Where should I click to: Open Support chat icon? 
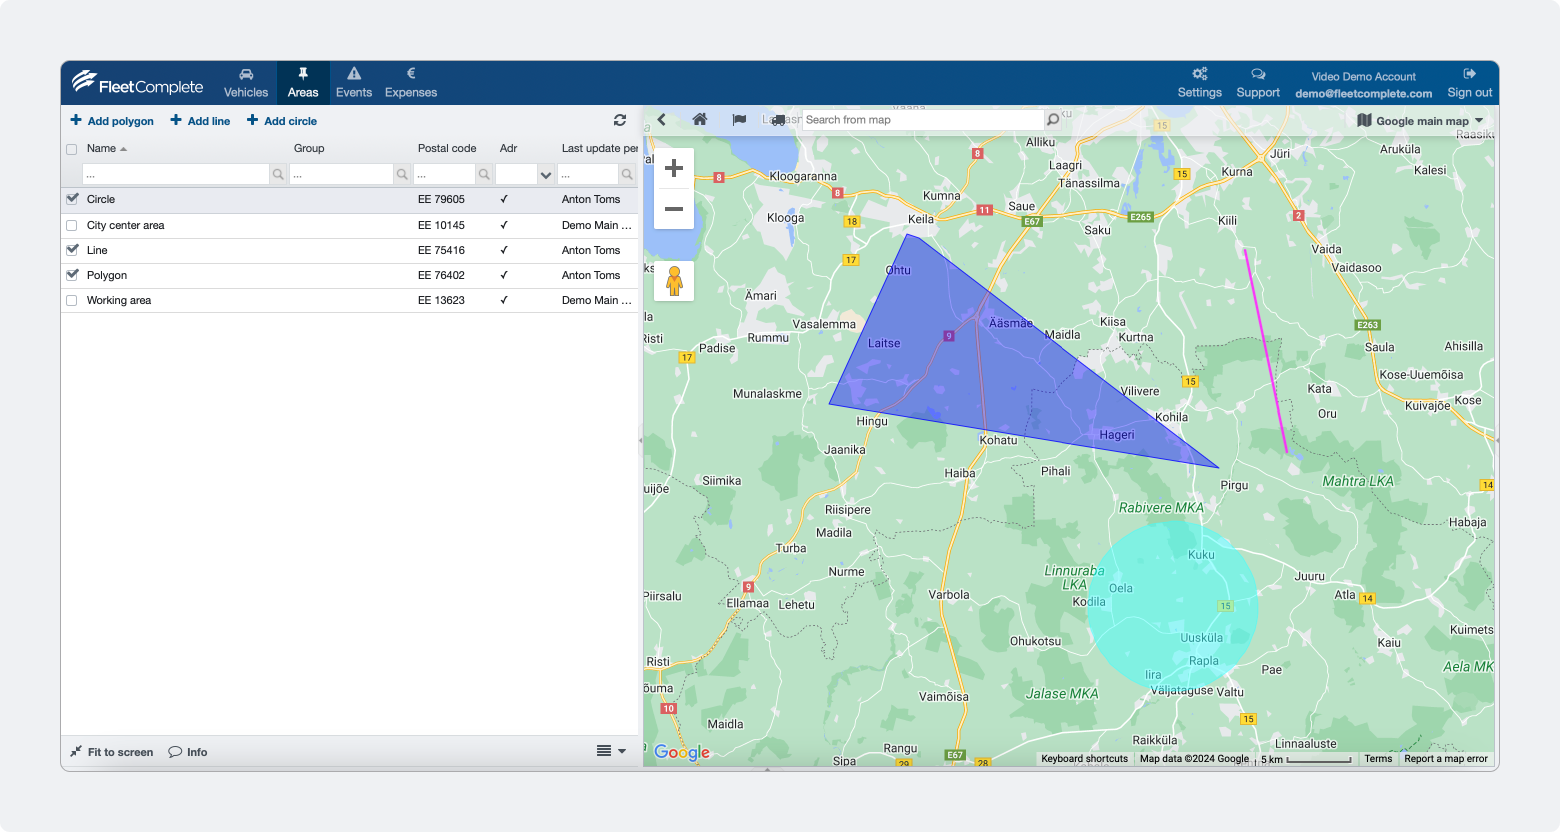[1258, 74]
